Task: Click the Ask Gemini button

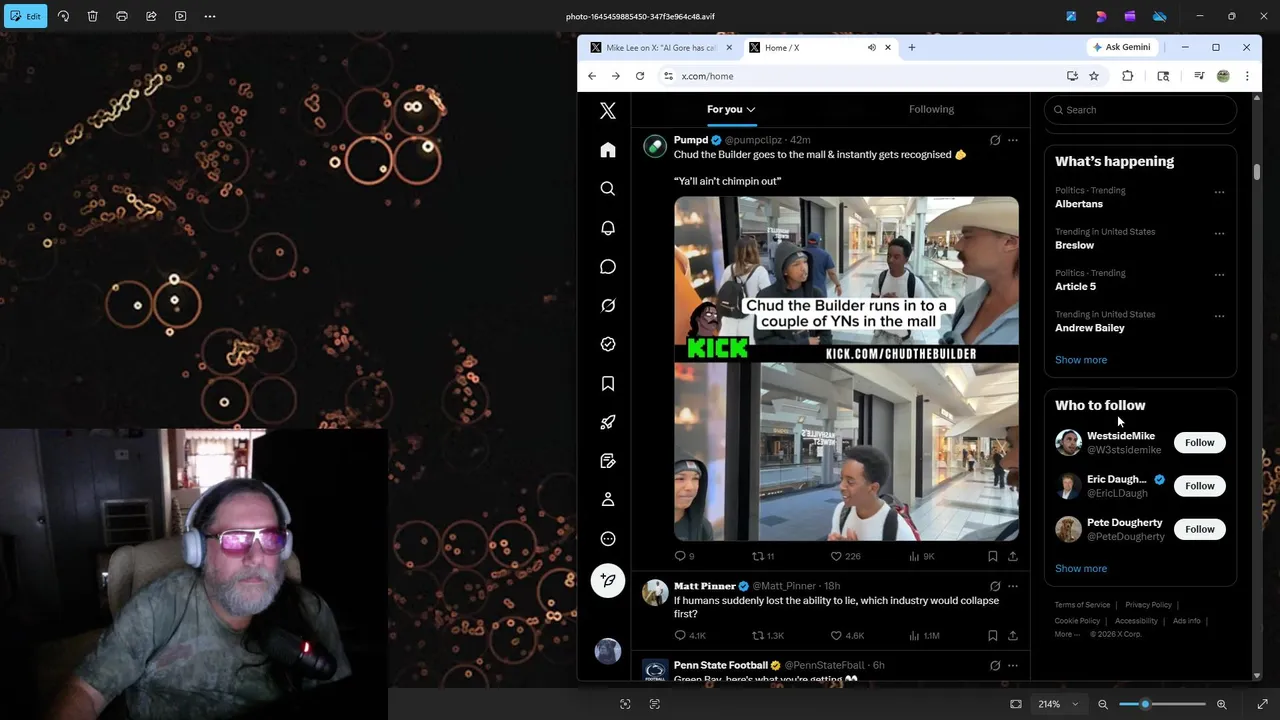Action: tap(1121, 47)
